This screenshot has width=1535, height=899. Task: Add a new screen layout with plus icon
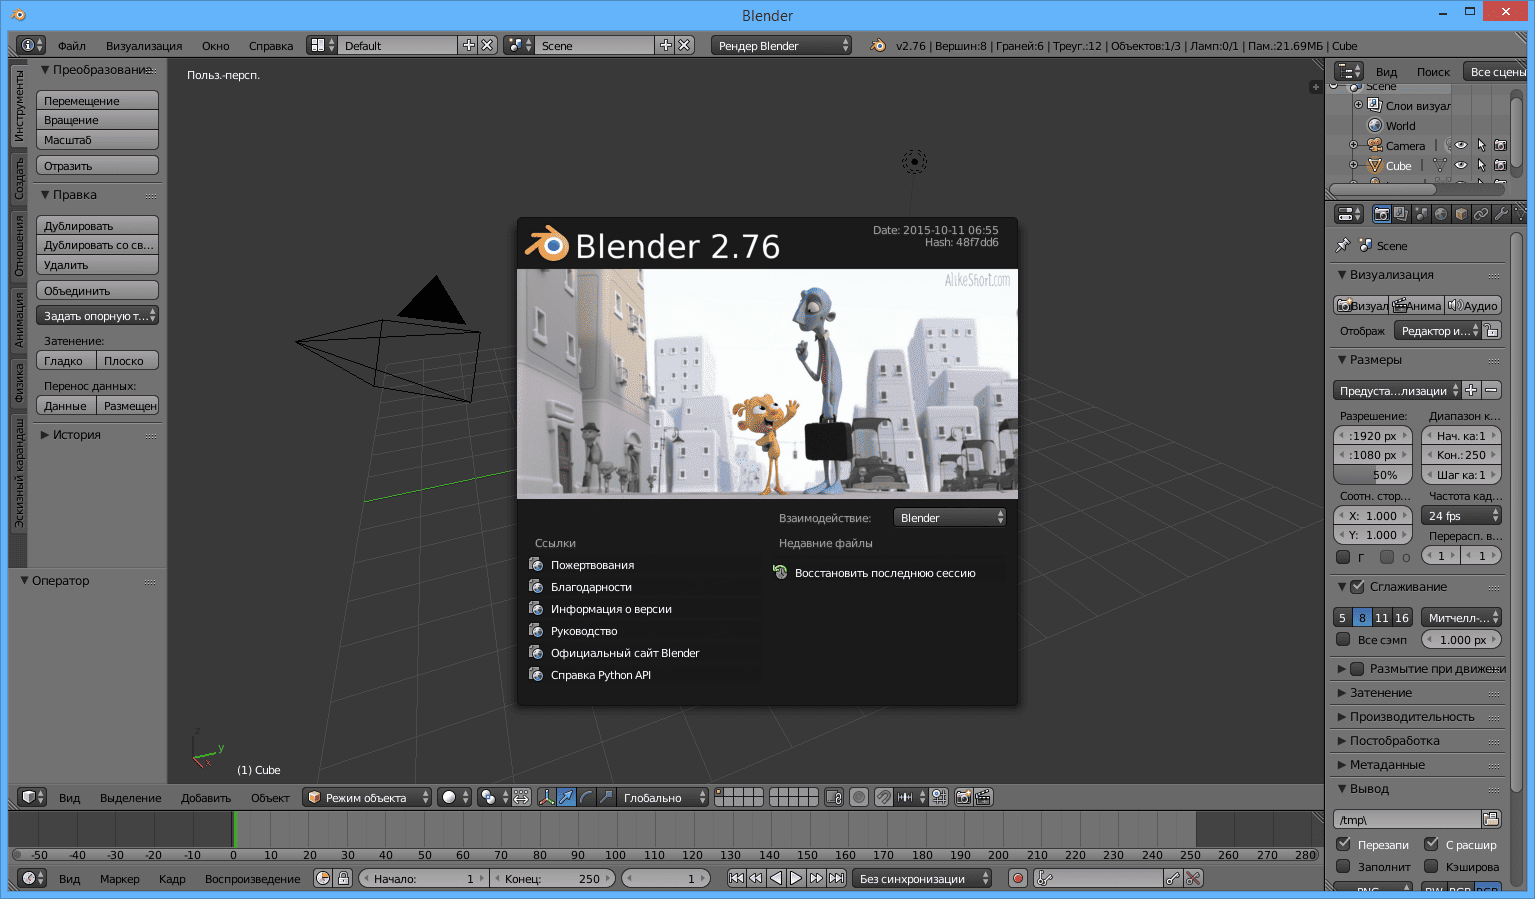point(468,45)
